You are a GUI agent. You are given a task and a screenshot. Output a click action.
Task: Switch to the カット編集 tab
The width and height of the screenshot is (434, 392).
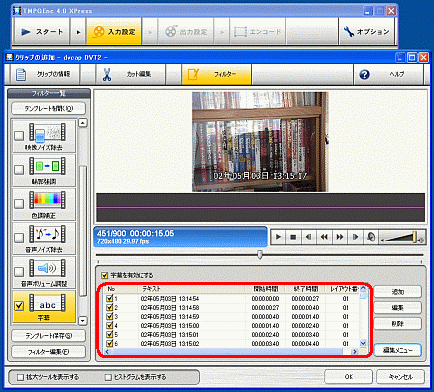(x=131, y=74)
